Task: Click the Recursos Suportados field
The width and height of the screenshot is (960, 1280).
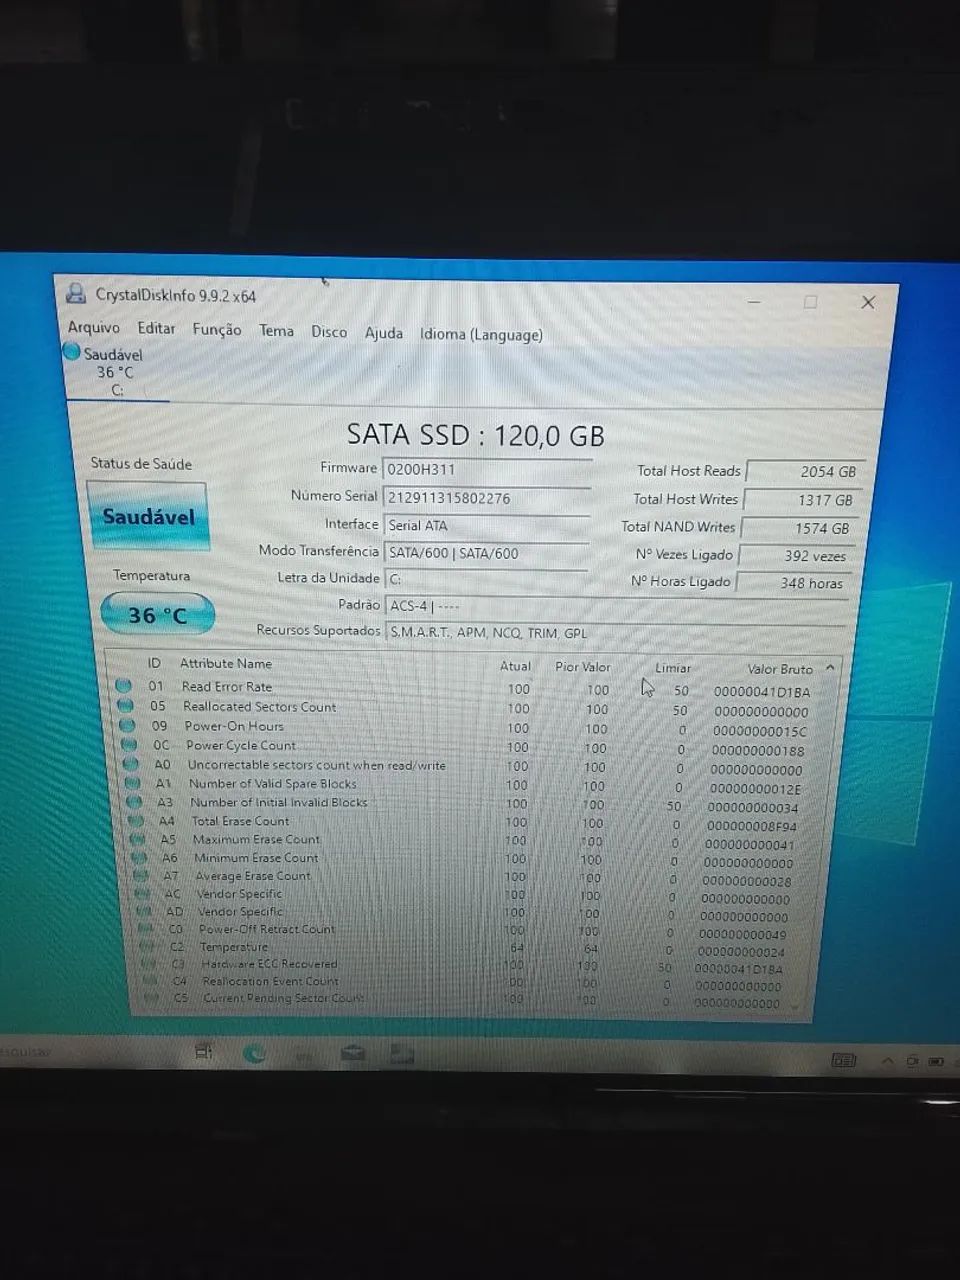Action: pyautogui.click(x=616, y=632)
